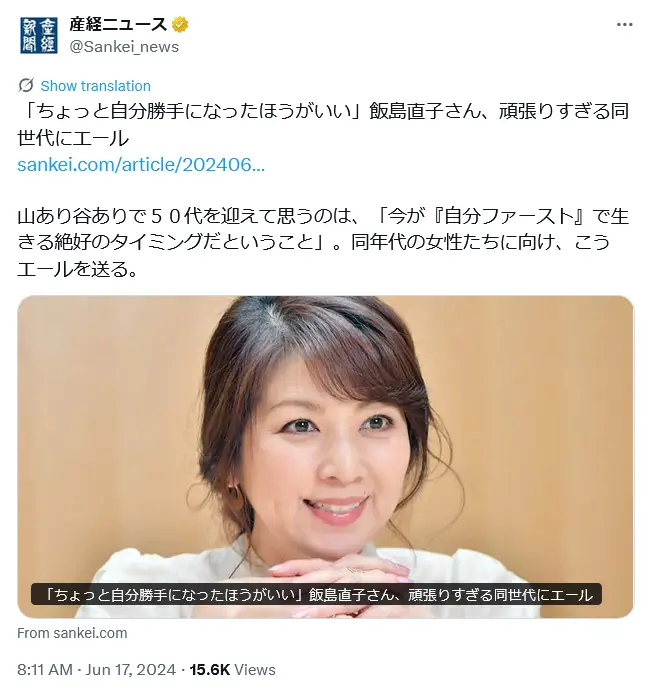This screenshot has width=652, height=691.
Task: Click the @Sankei_news handle
Action: (124, 47)
